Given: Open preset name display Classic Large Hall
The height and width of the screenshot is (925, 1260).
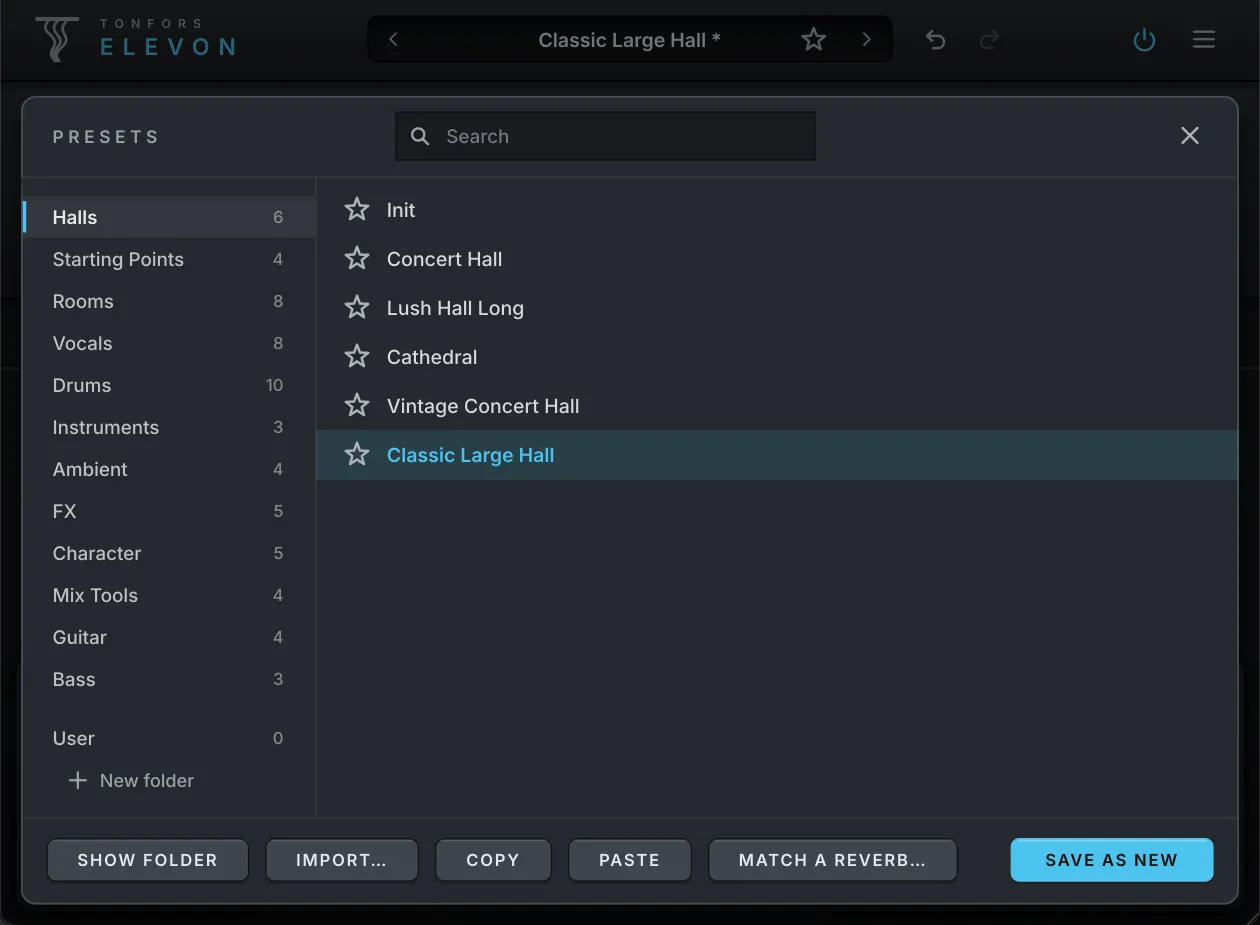Looking at the screenshot, I should pos(630,40).
